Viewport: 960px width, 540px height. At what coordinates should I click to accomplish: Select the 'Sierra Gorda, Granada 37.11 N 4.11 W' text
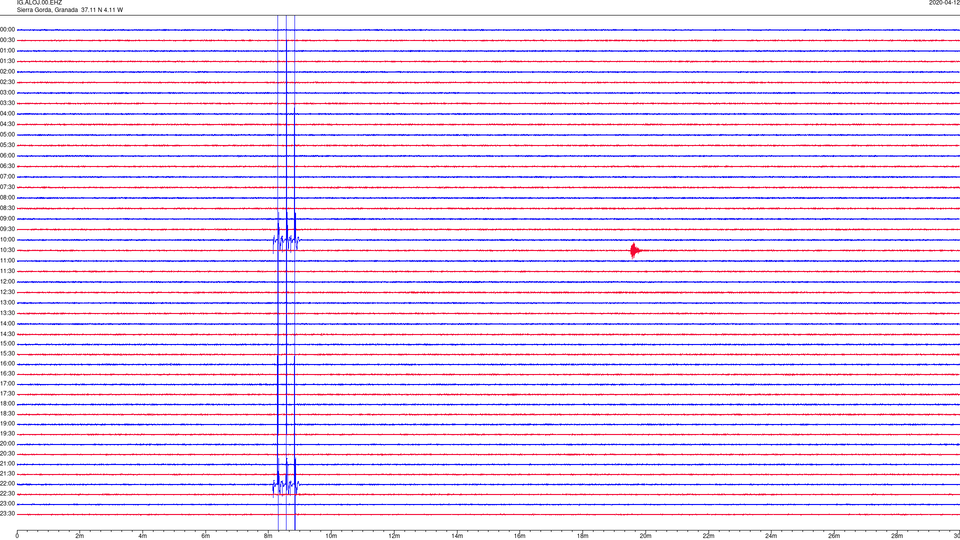click(x=70, y=10)
